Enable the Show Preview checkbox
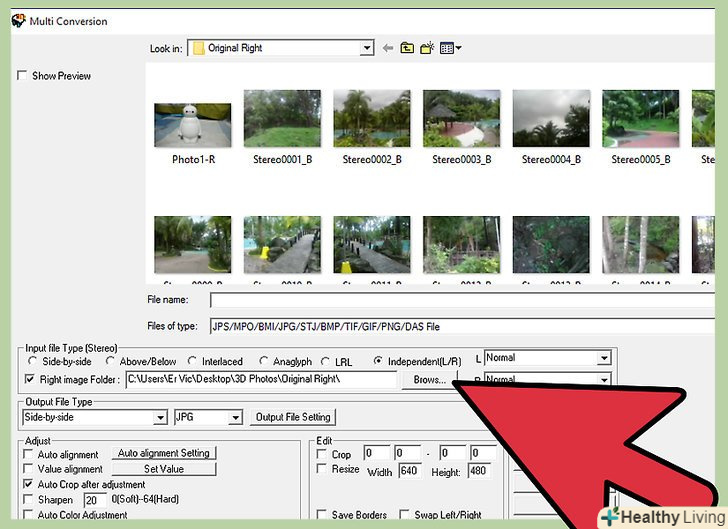The width and height of the screenshot is (728, 529). point(23,76)
